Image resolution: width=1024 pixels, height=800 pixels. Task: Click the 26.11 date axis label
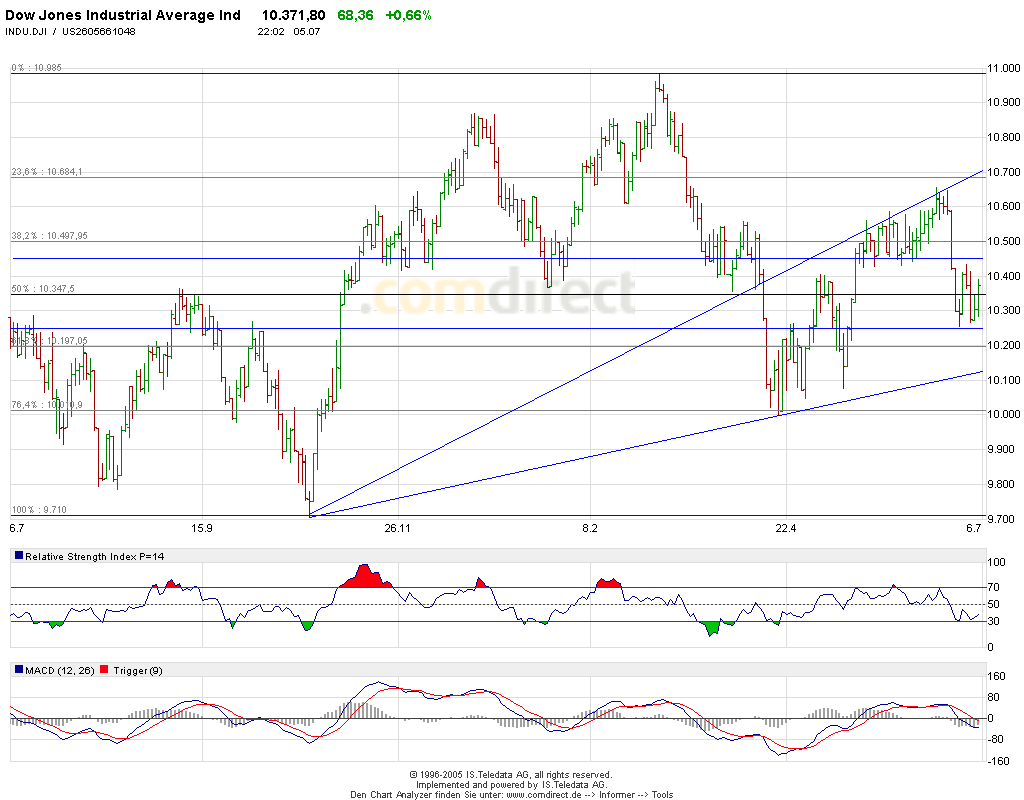pos(397,528)
